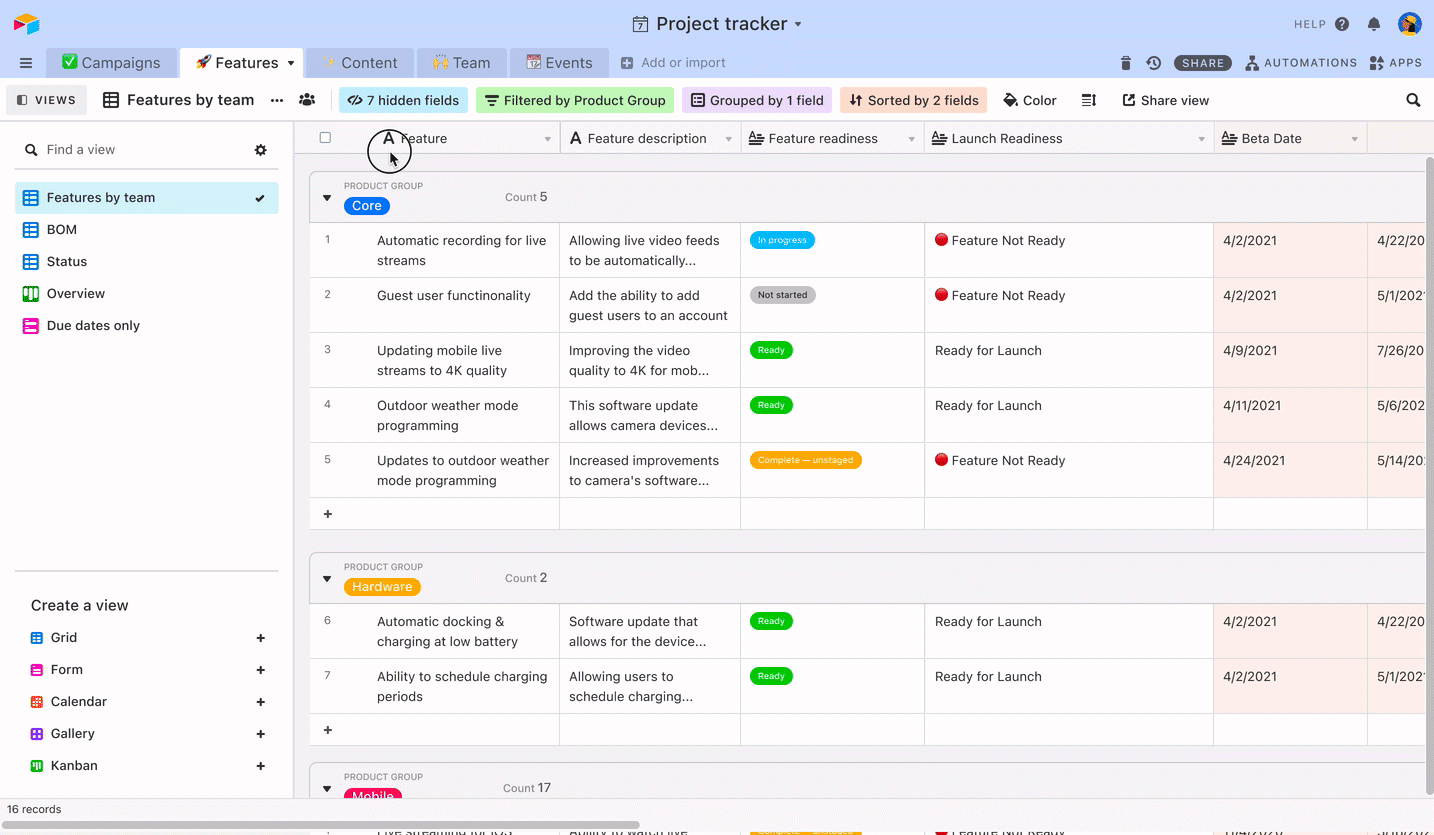1434x835 pixels.
Task: Collapse the Core product group
Action: [327, 198]
